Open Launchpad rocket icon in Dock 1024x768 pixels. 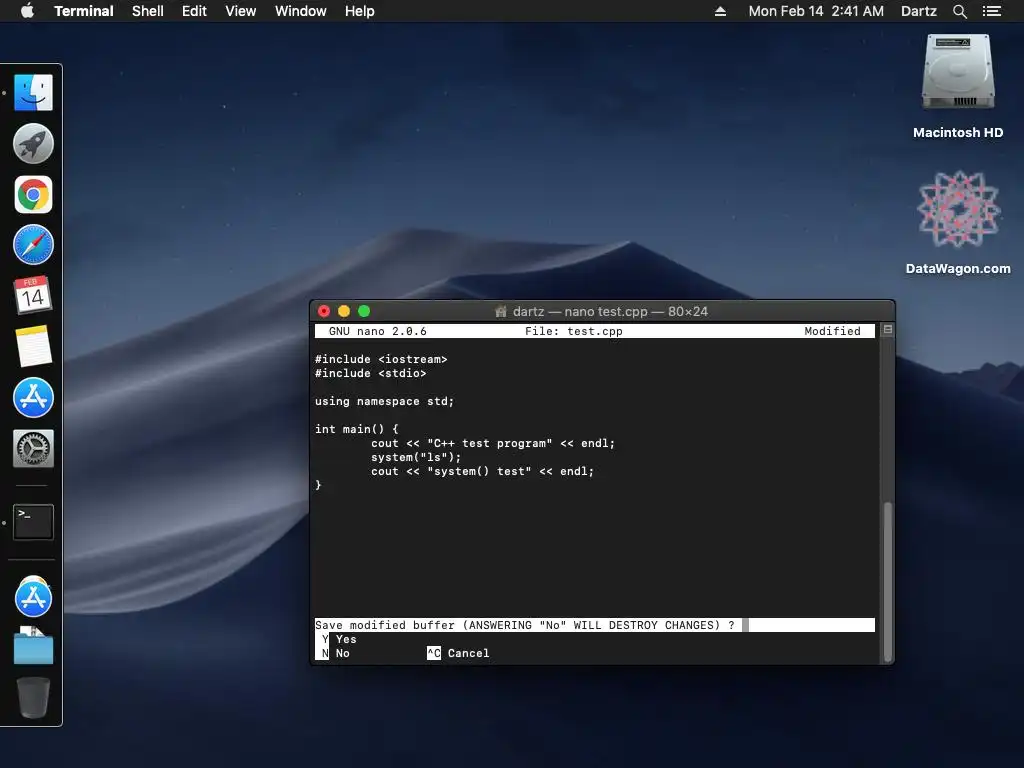[33, 143]
